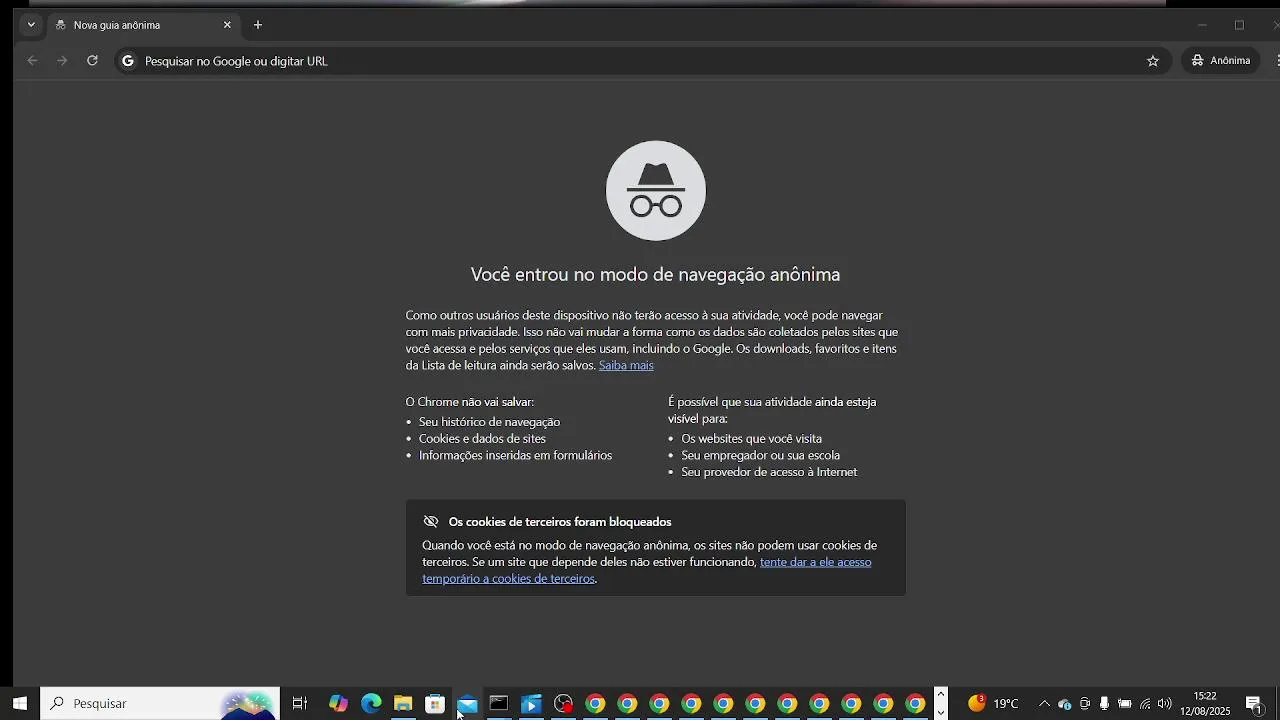The image size is (1280, 720).
Task: Click 'Cookies e dados de sites' list item
Action: (482, 439)
